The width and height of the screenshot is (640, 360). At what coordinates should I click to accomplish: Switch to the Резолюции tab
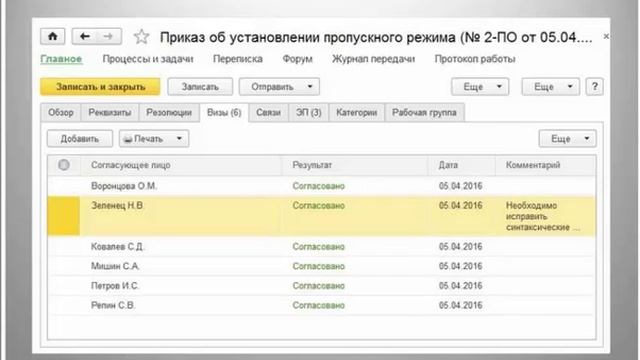click(169, 112)
